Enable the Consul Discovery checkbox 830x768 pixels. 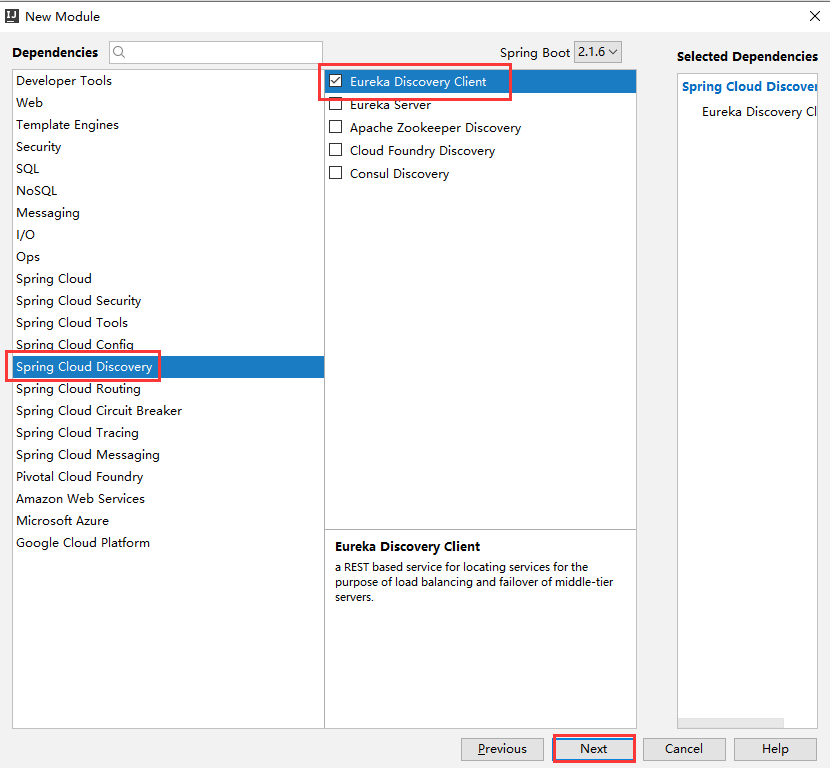336,173
